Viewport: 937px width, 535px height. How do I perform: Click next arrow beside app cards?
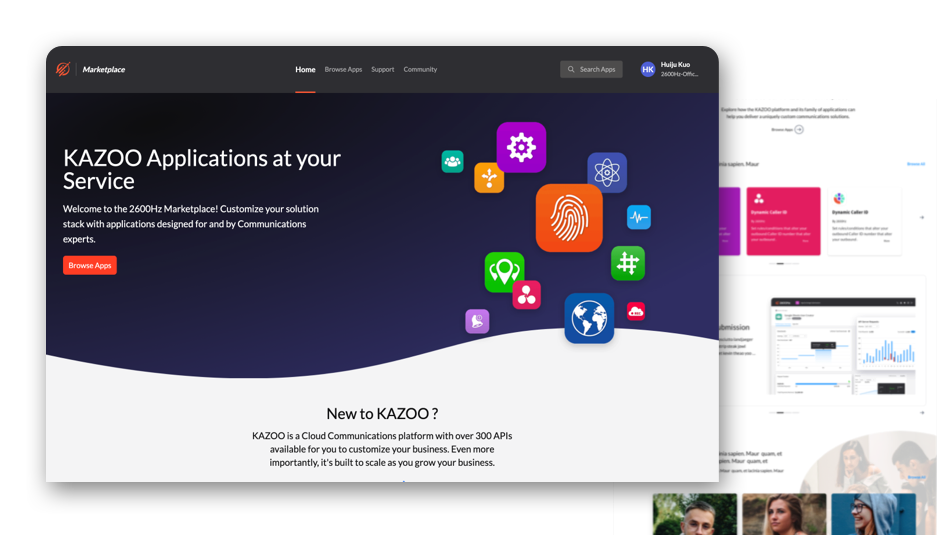pyautogui.click(x=921, y=218)
